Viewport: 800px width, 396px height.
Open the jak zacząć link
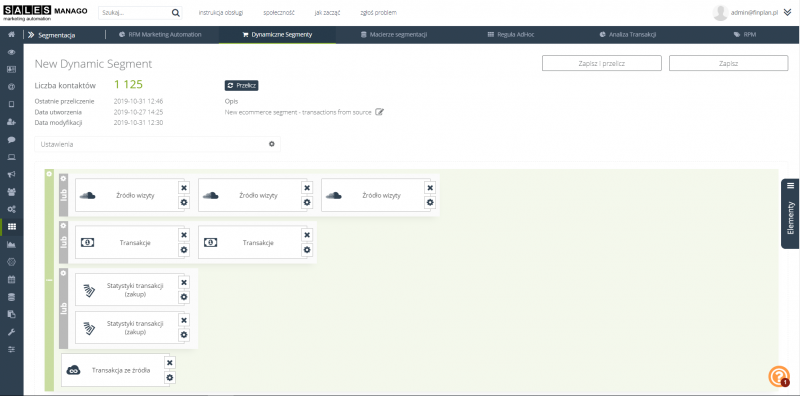[x=328, y=13]
